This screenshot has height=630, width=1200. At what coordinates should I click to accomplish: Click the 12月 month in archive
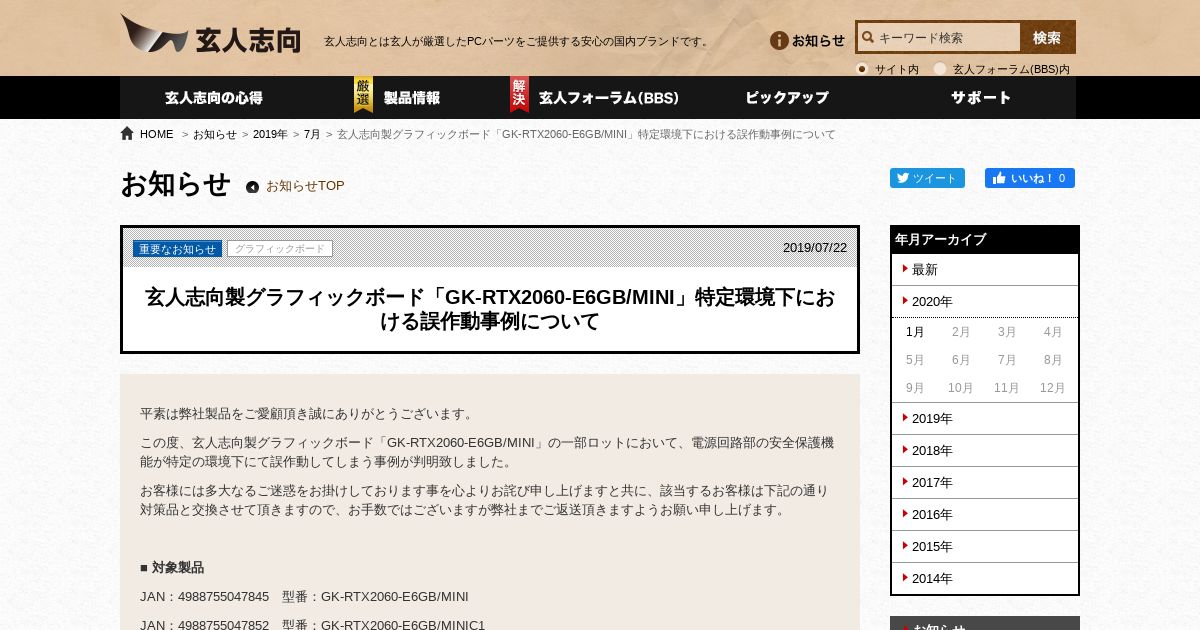tap(1053, 388)
